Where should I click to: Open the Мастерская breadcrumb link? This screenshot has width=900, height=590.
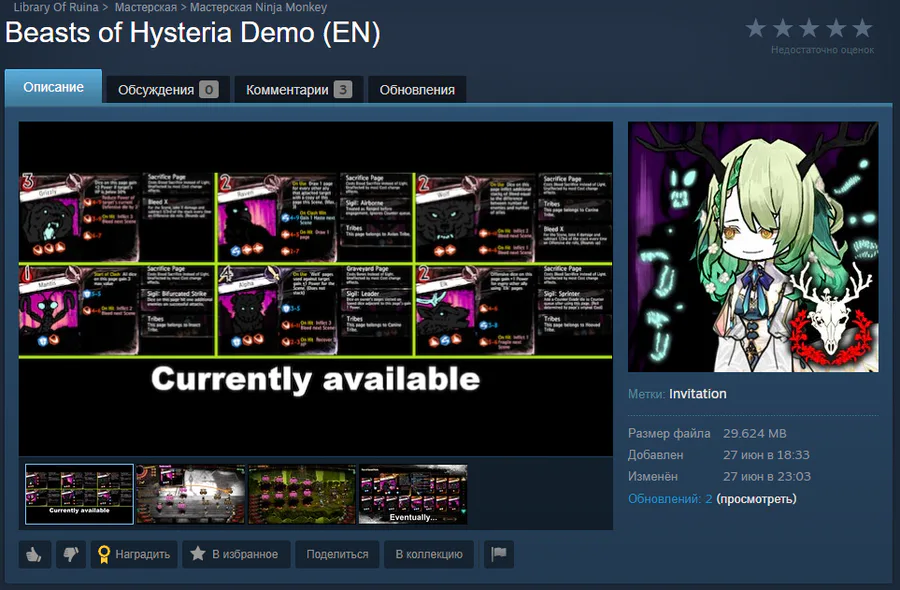point(146,7)
